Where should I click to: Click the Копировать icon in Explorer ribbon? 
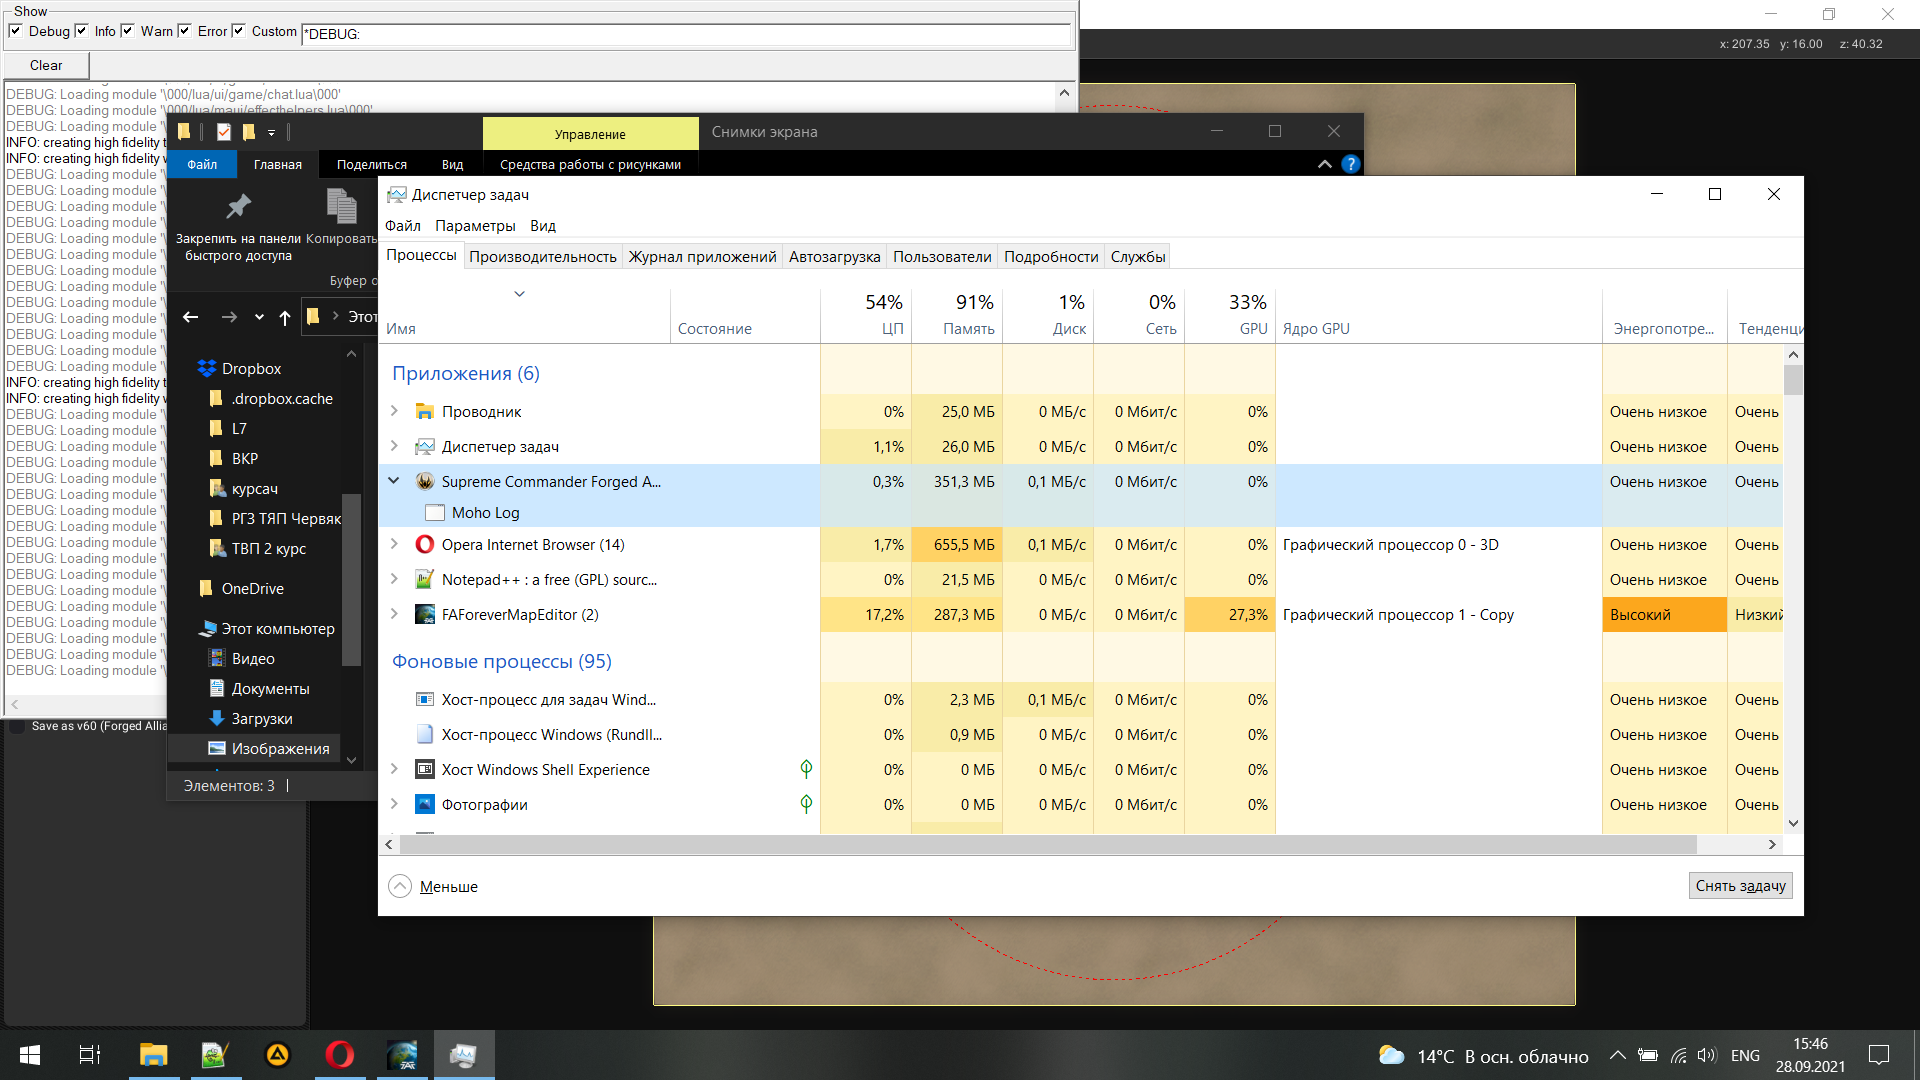tap(342, 206)
